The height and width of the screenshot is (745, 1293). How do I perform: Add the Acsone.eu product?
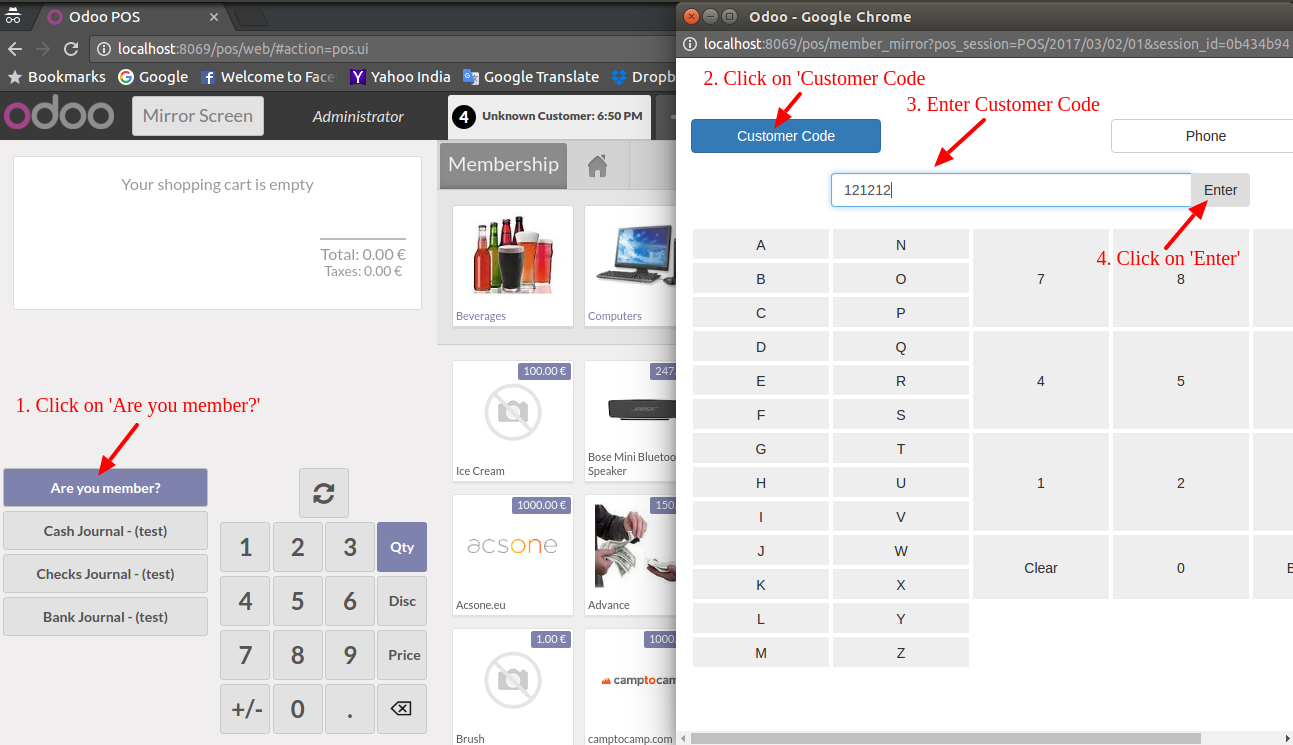(513, 555)
